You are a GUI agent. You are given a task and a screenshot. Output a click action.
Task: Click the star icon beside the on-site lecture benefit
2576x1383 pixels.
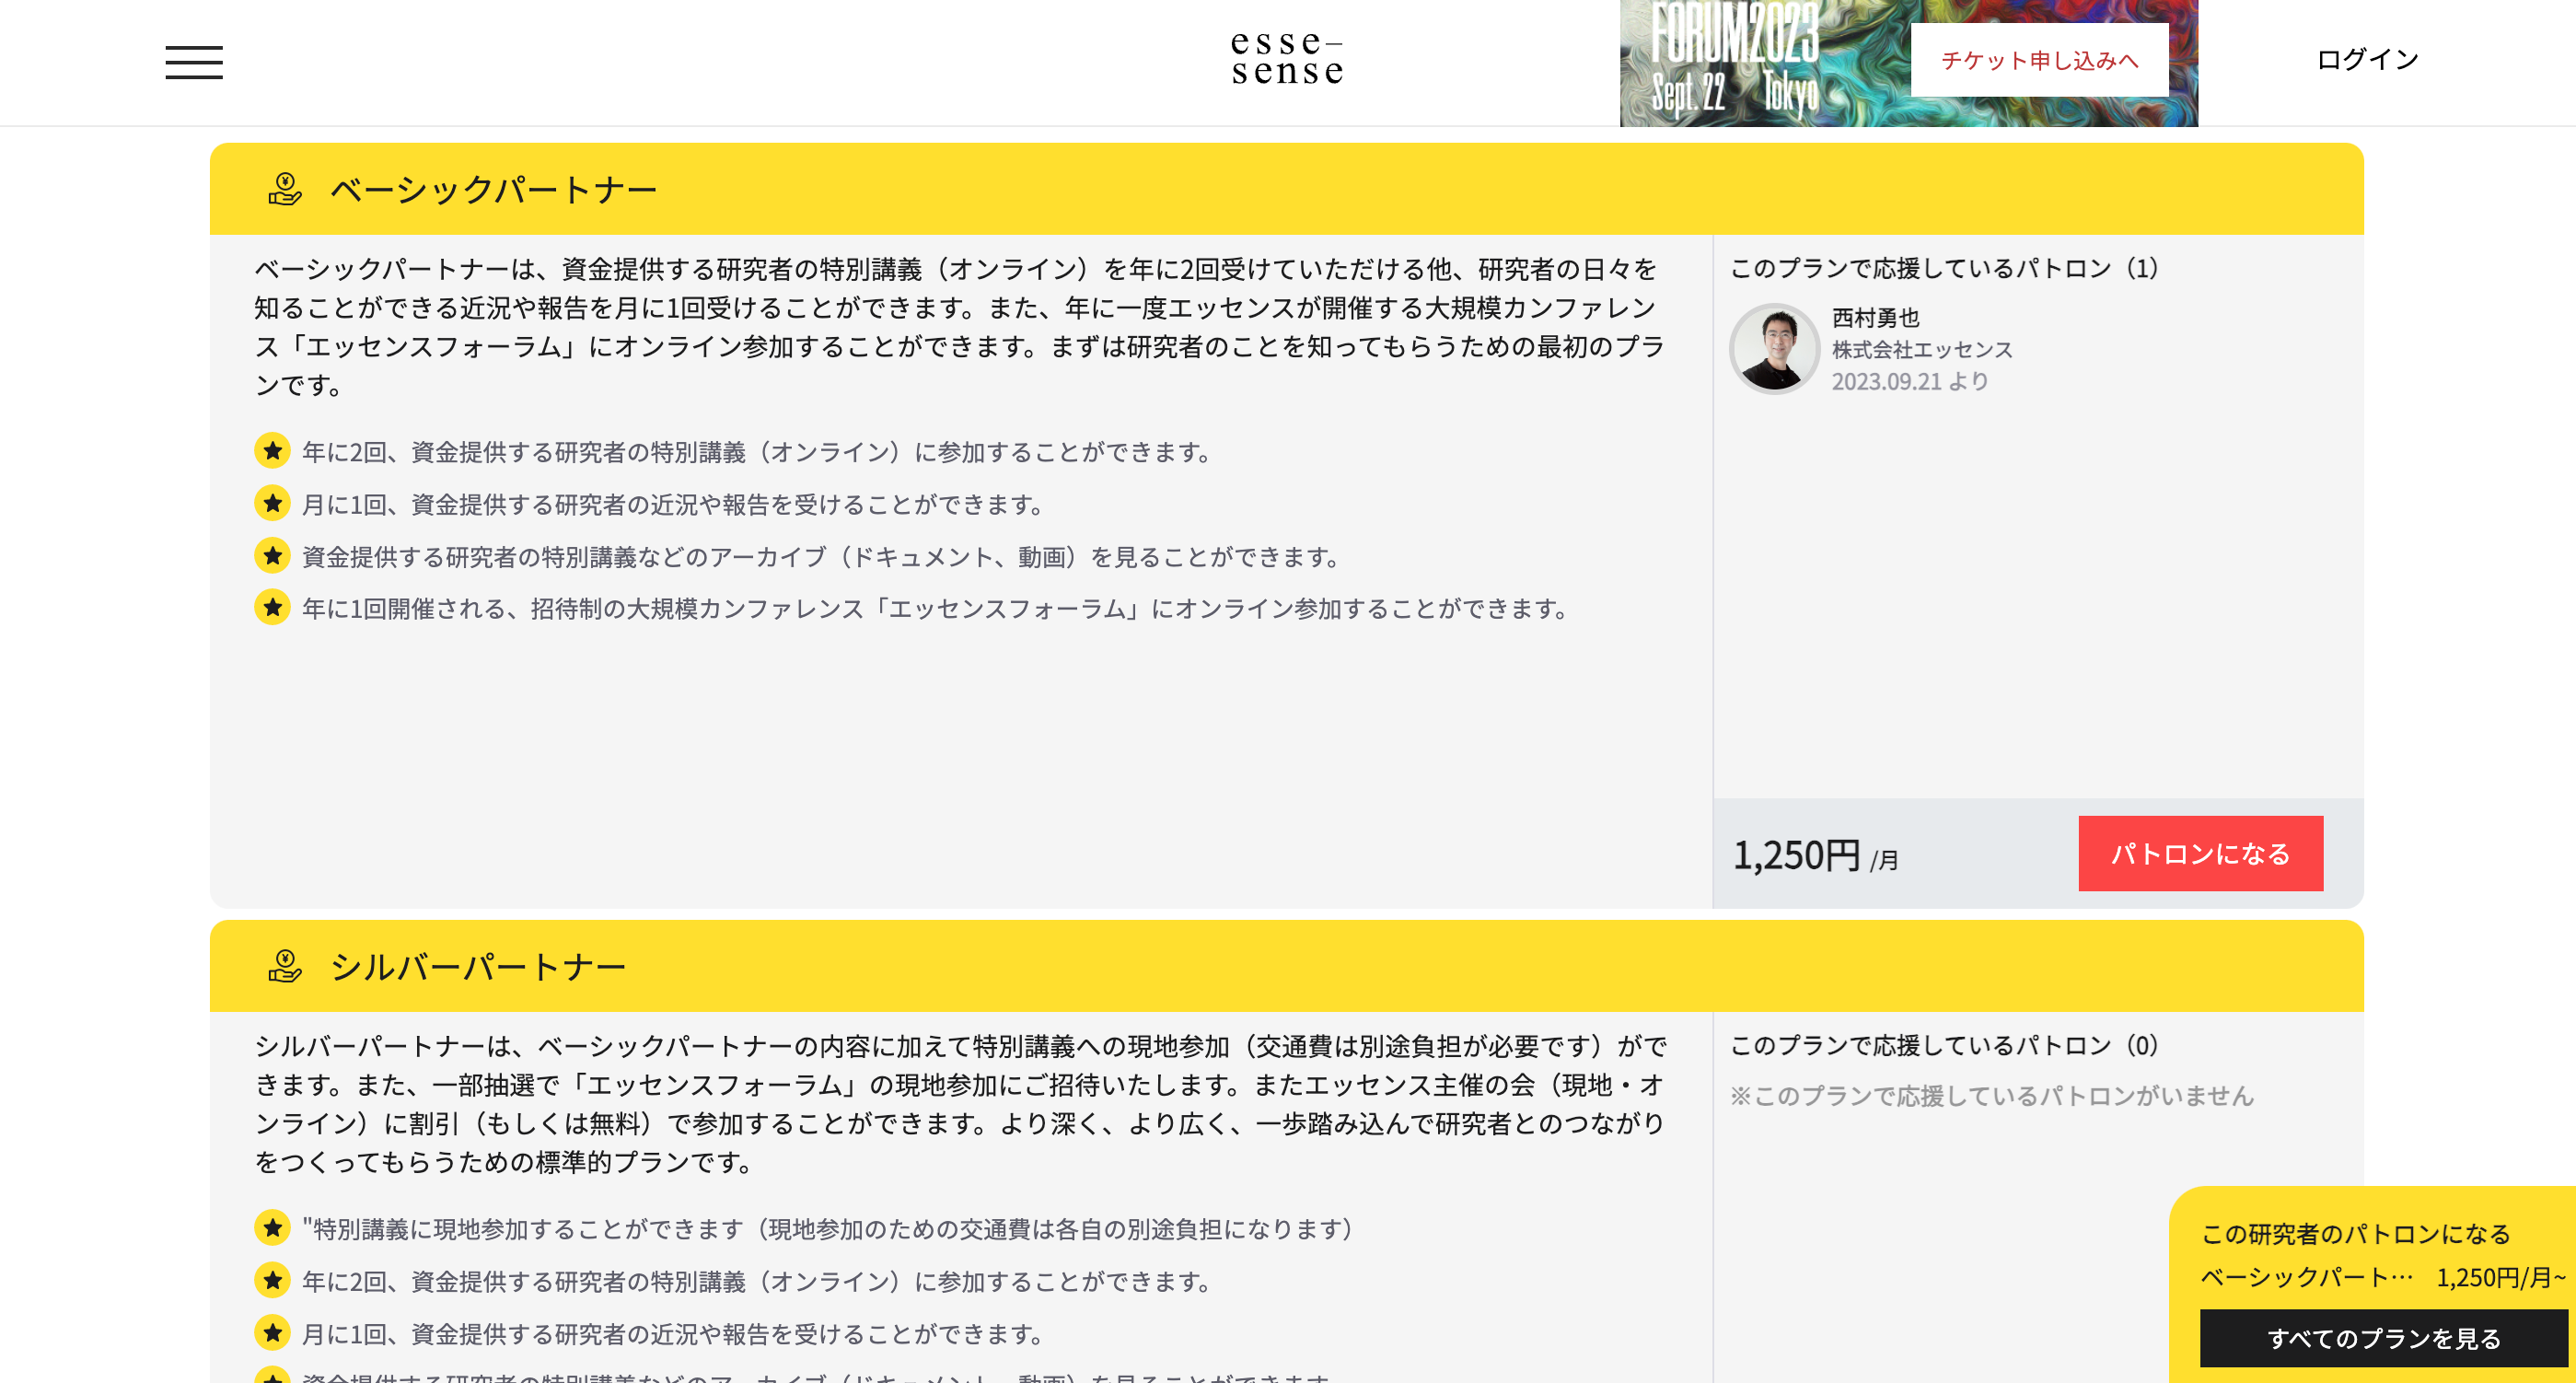(x=273, y=1230)
